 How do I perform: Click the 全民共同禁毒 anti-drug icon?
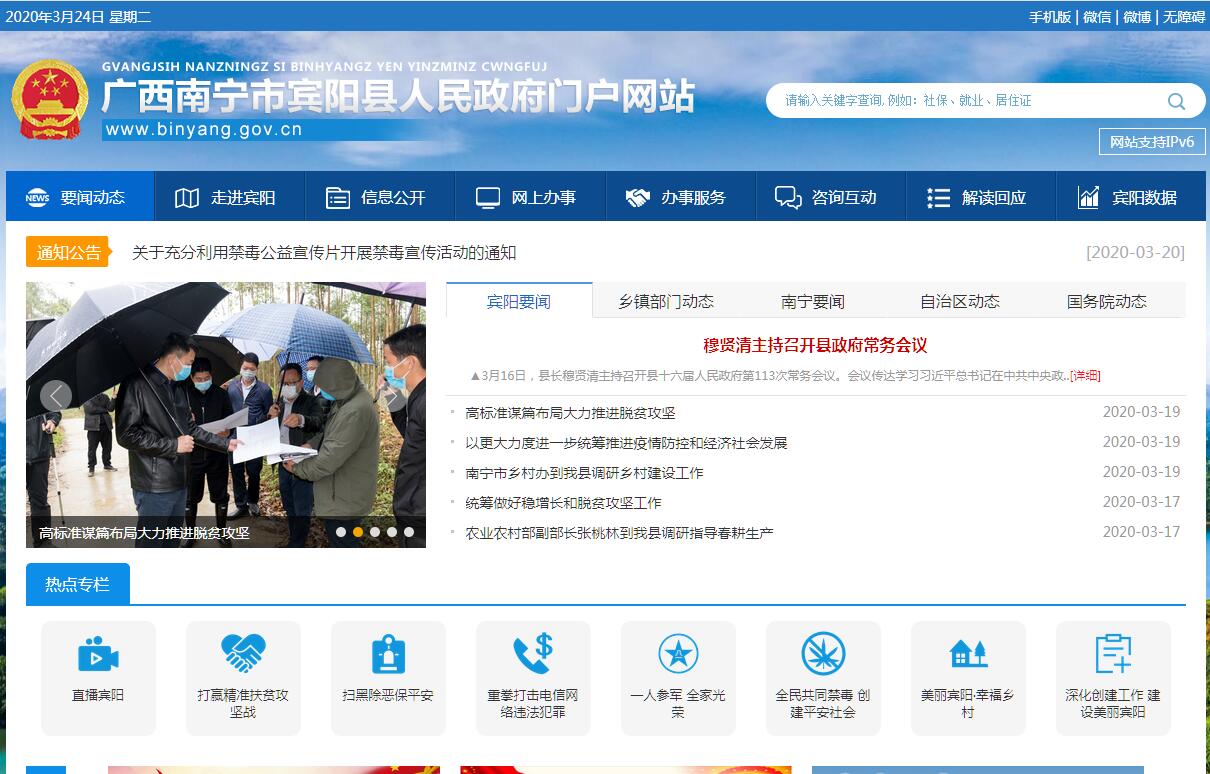[823, 654]
